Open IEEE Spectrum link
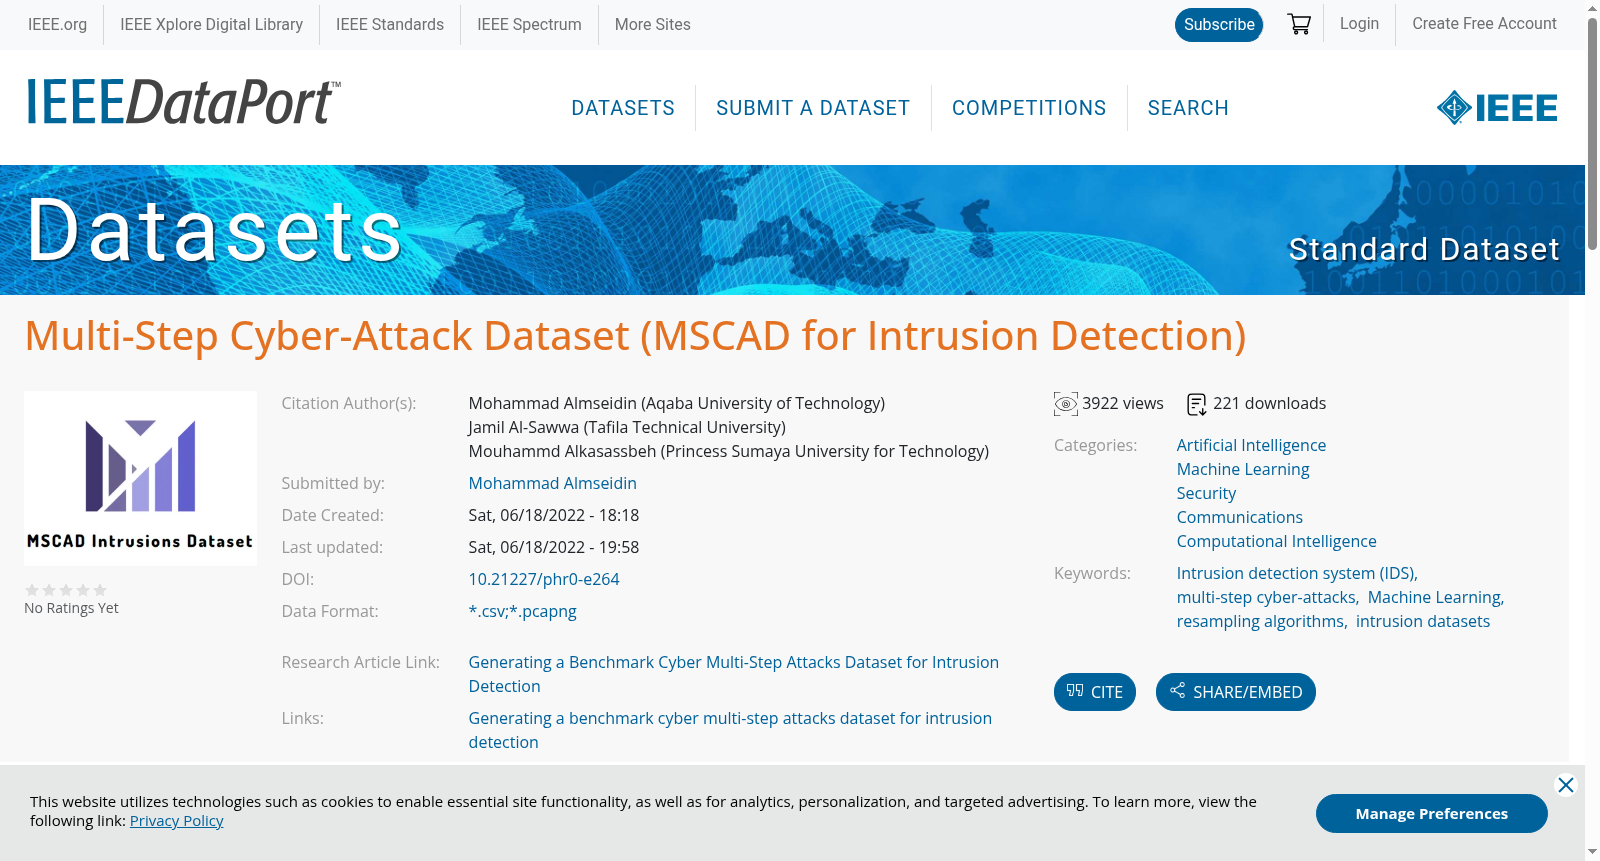 pyautogui.click(x=529, y=24)
